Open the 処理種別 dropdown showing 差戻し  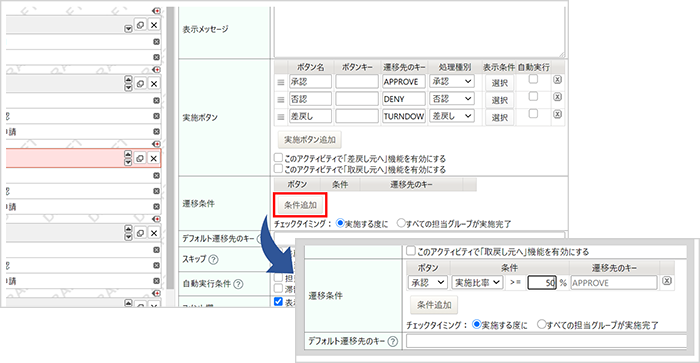(452, 116)
